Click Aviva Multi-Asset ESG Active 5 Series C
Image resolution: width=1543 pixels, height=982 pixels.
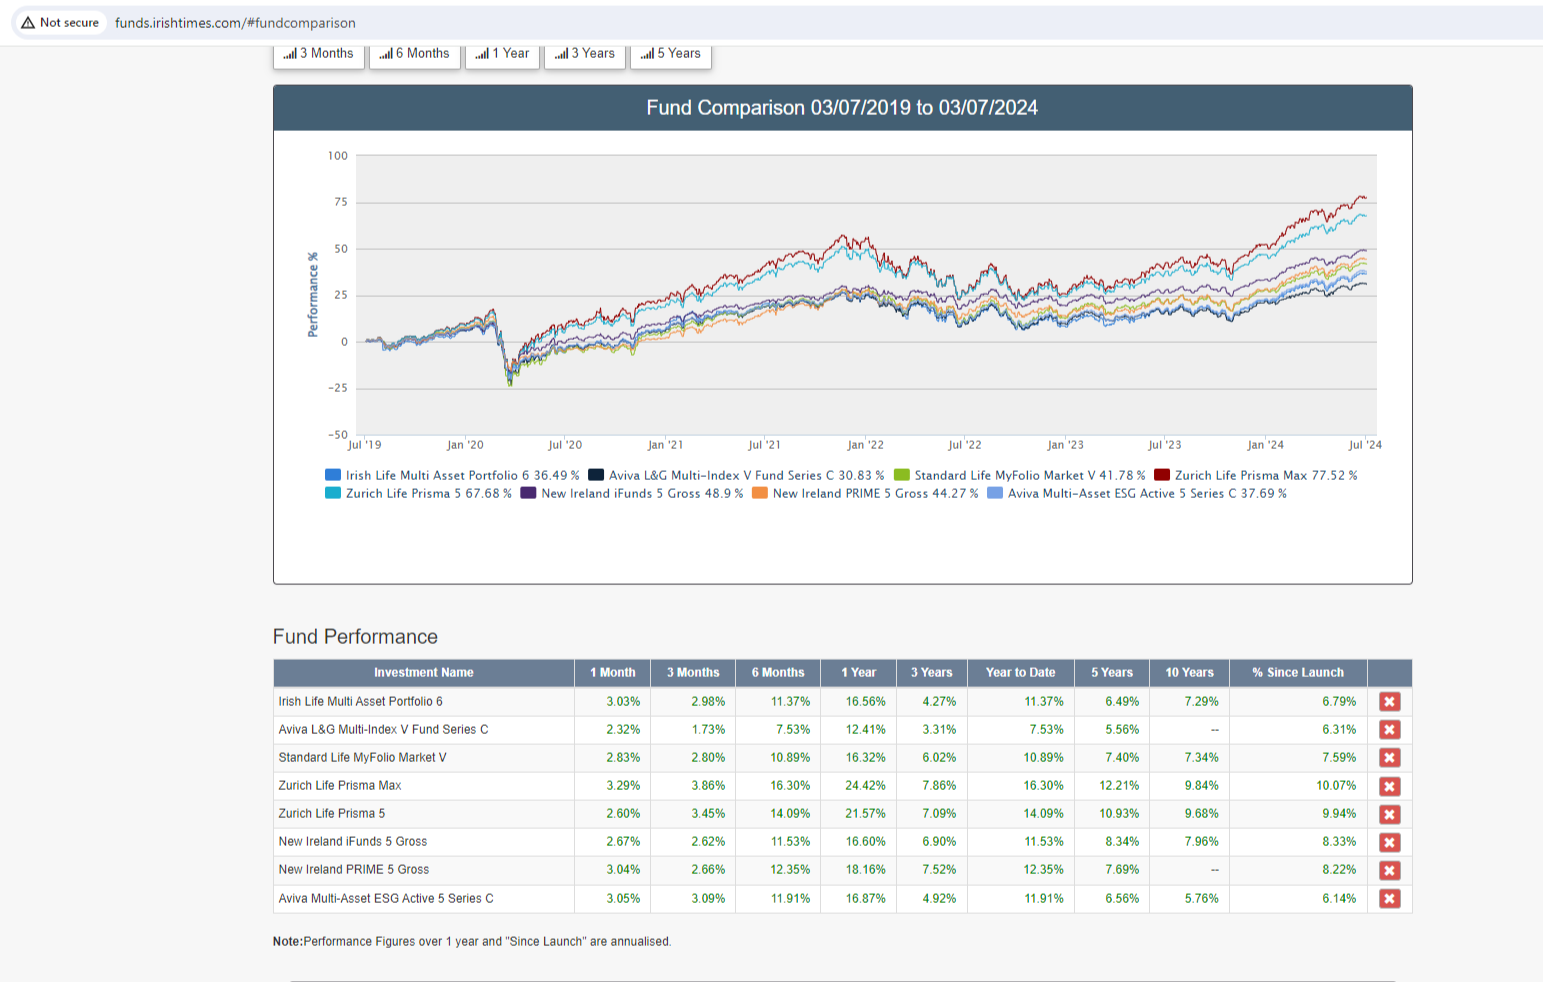coord(386,899)
